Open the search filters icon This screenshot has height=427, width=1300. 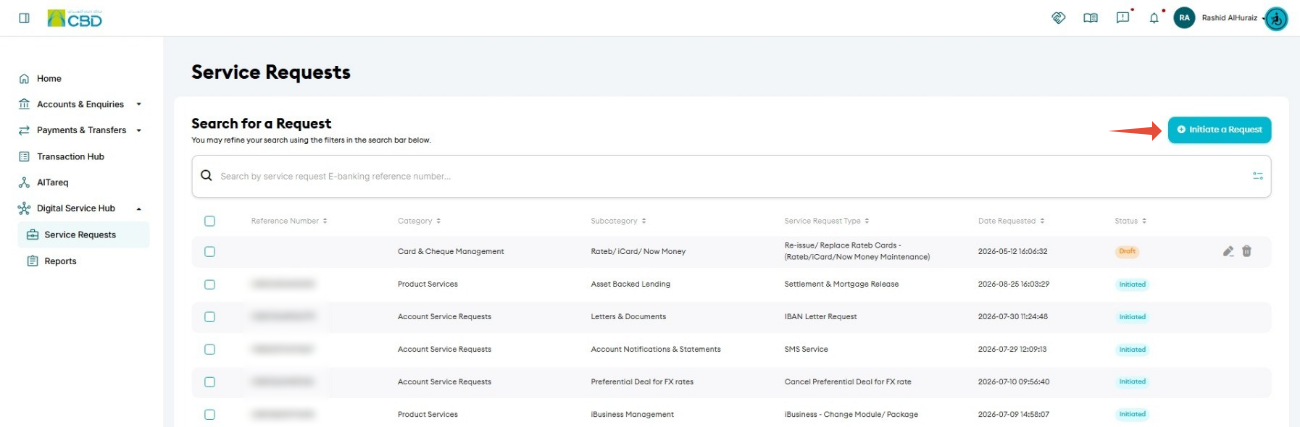(1258, 176)
